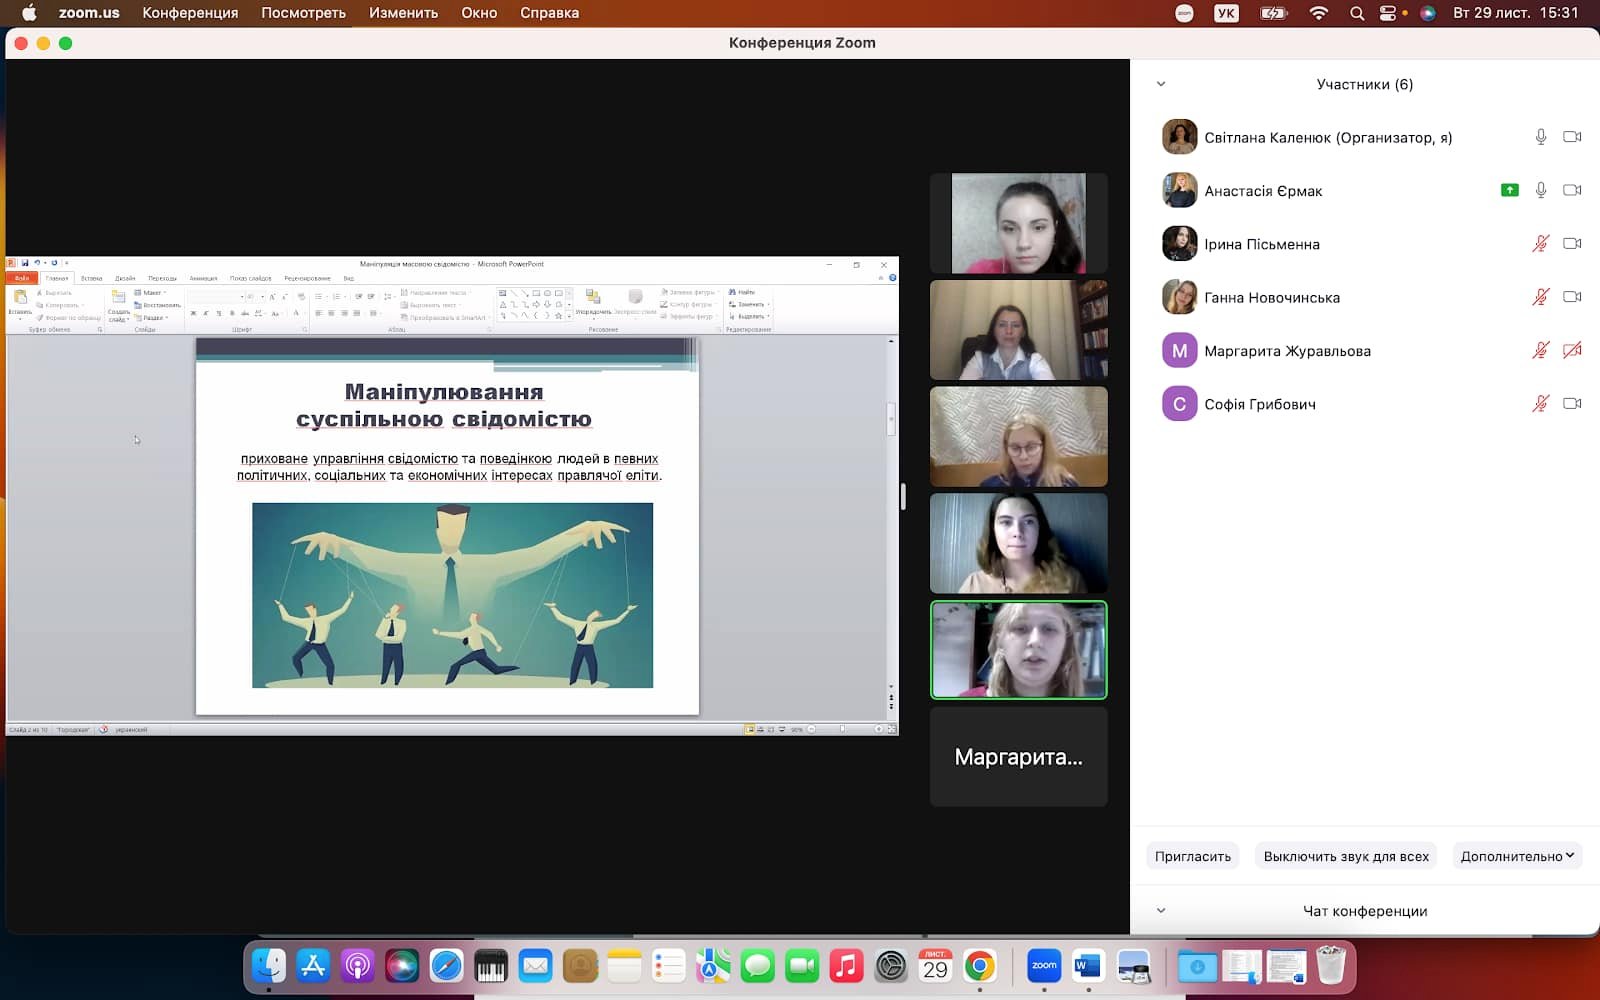Screen dimensions: 1600x1000
Task: Toggle Софія Грибович's video camera
Action: click(1572, 404)
